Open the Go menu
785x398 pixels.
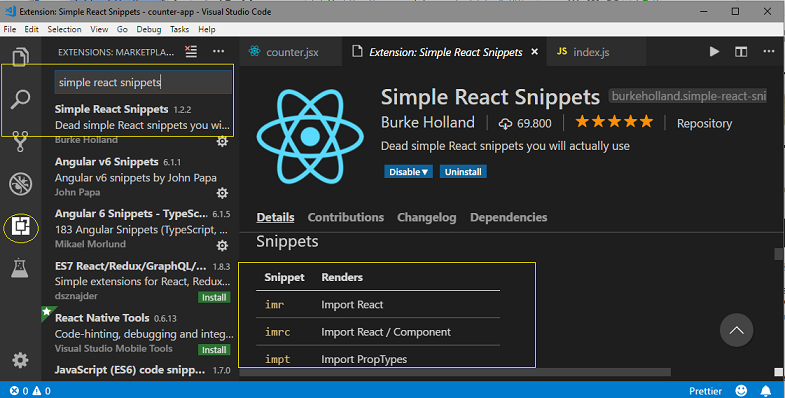(122, 30)
